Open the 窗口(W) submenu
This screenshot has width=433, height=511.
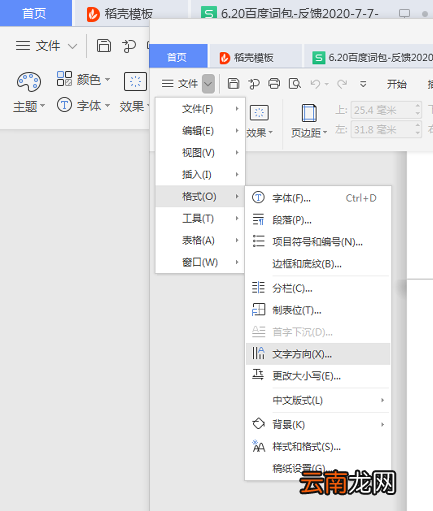pos(200,262)
